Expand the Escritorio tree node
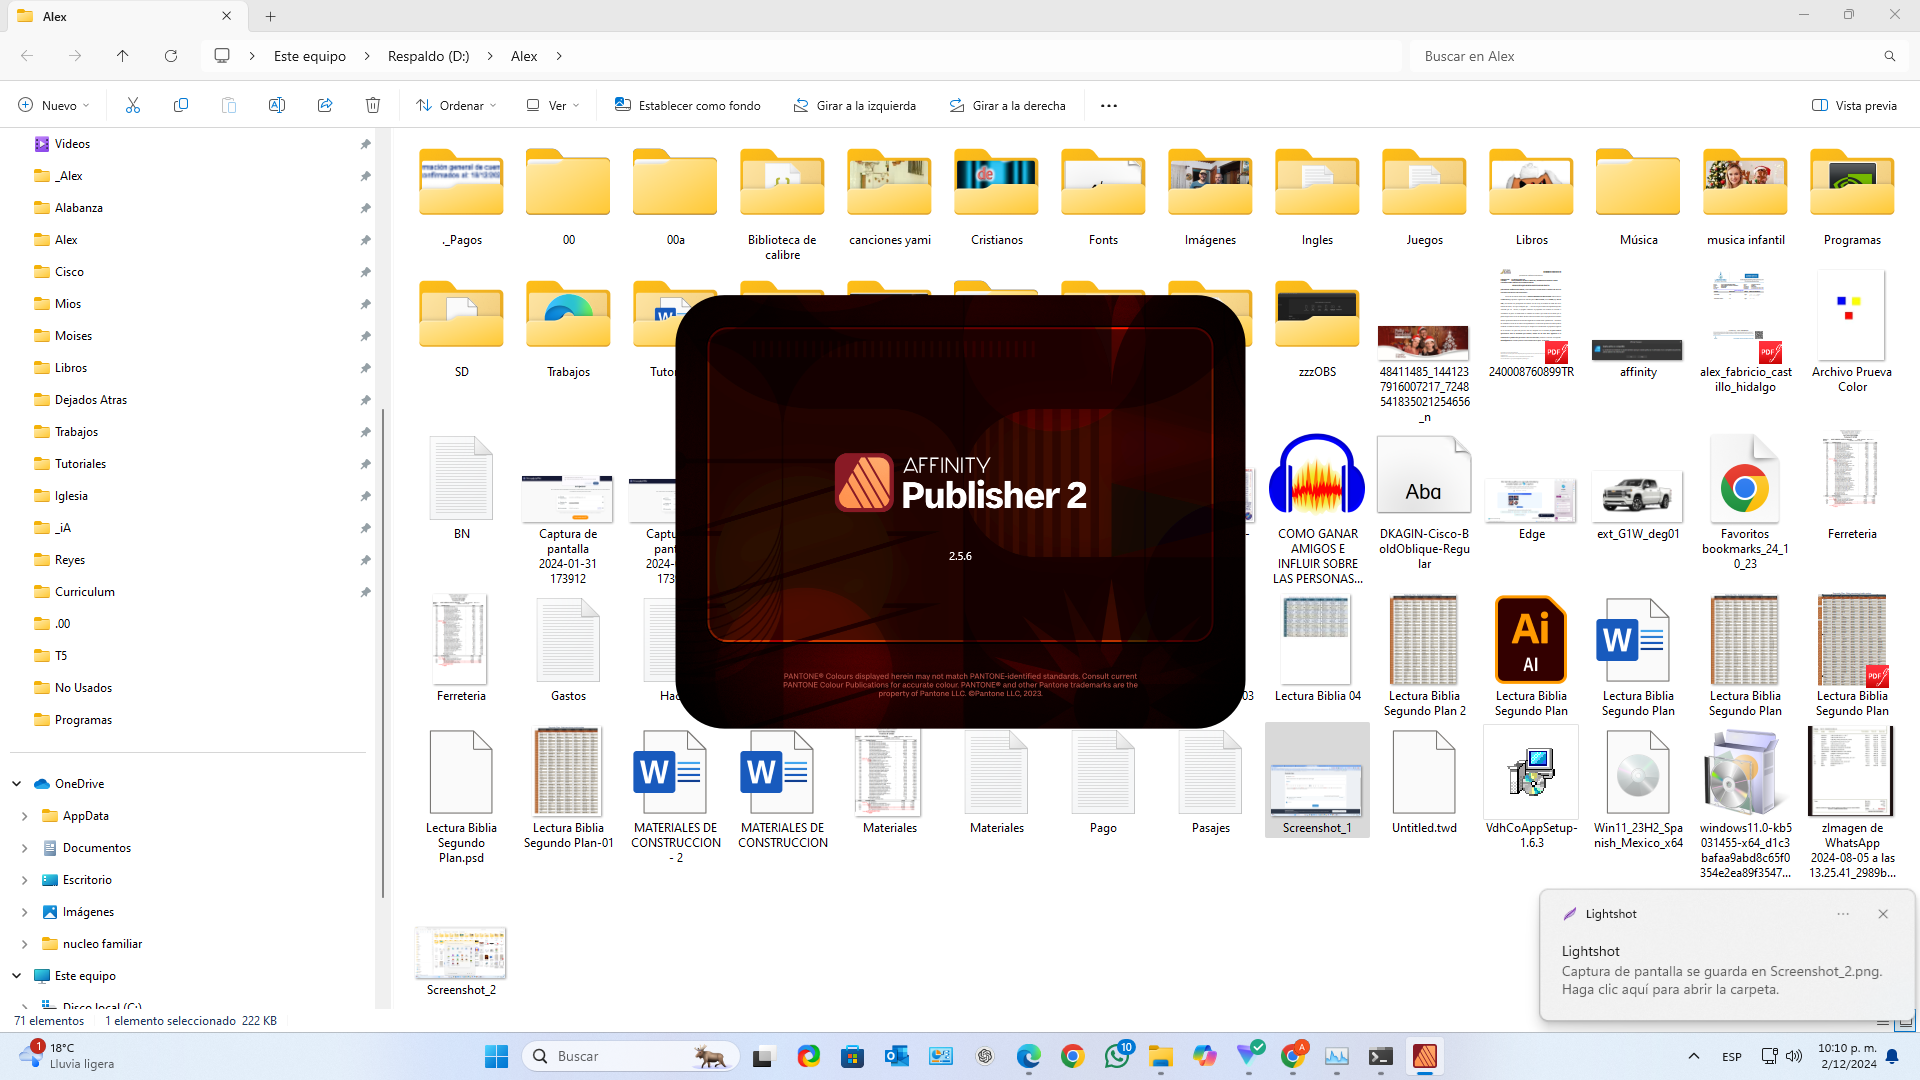 tap(25, 880)
